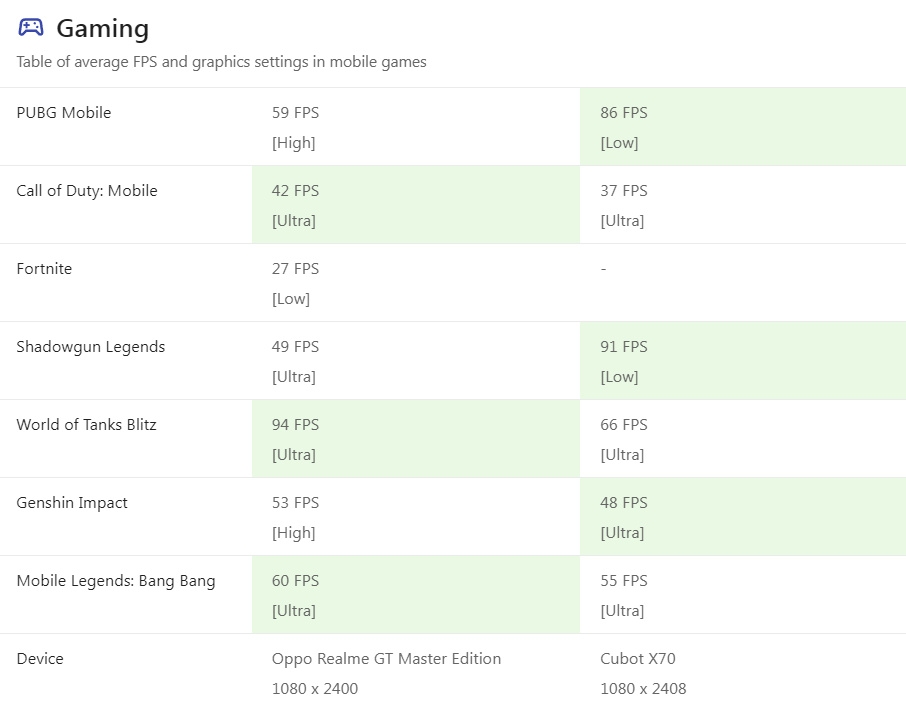Click the table description about average FPS

(x=221, y=62)
